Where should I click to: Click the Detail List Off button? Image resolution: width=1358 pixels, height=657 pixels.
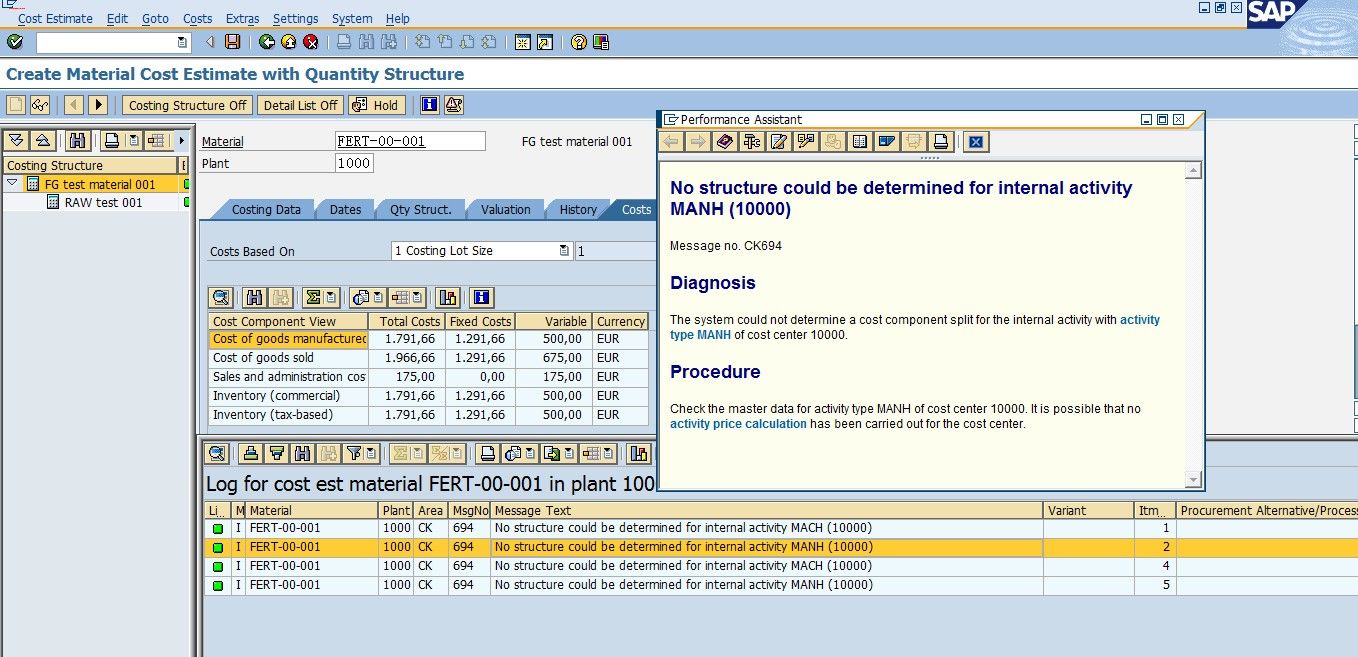point(300,105)
